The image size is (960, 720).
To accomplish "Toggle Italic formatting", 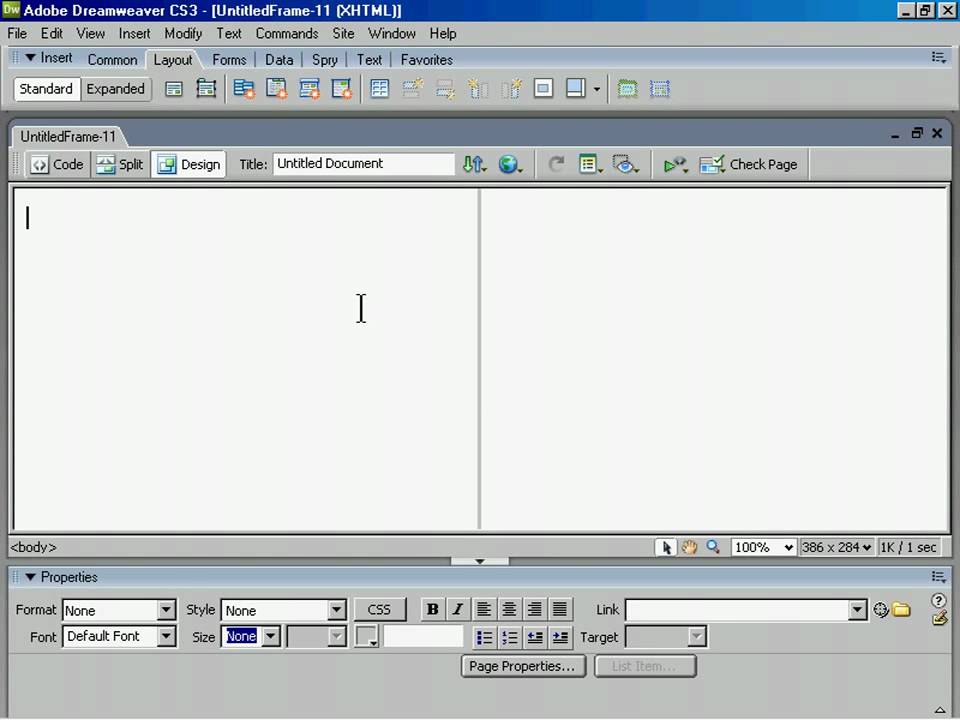I will point(457,609).
